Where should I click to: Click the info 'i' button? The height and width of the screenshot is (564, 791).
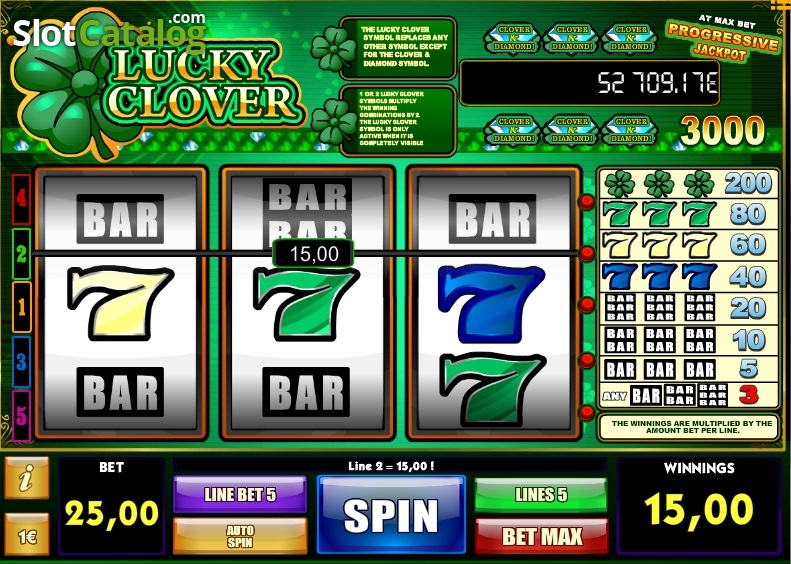[27, 478]
